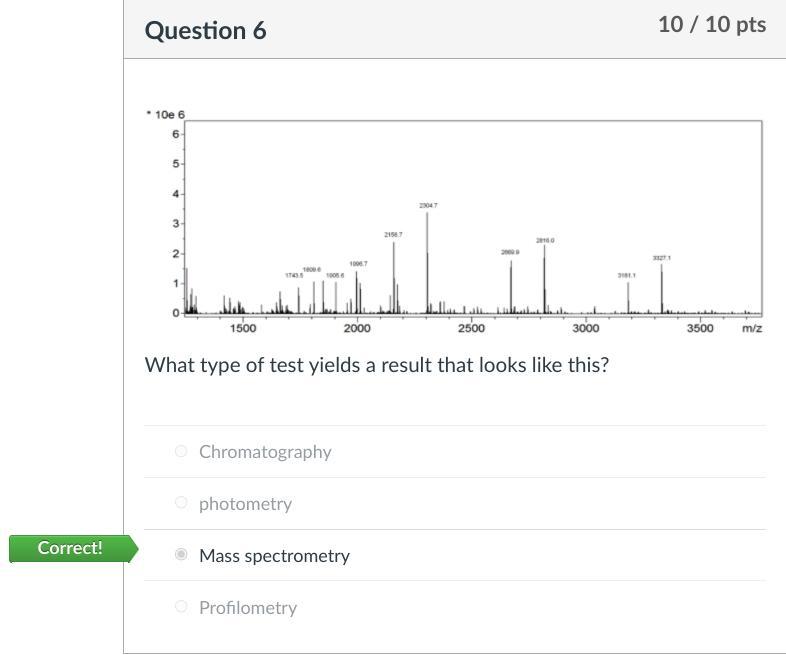Click the peak labeled 2669.9
The width and height of the screenshot is (786, 655).
510,283
